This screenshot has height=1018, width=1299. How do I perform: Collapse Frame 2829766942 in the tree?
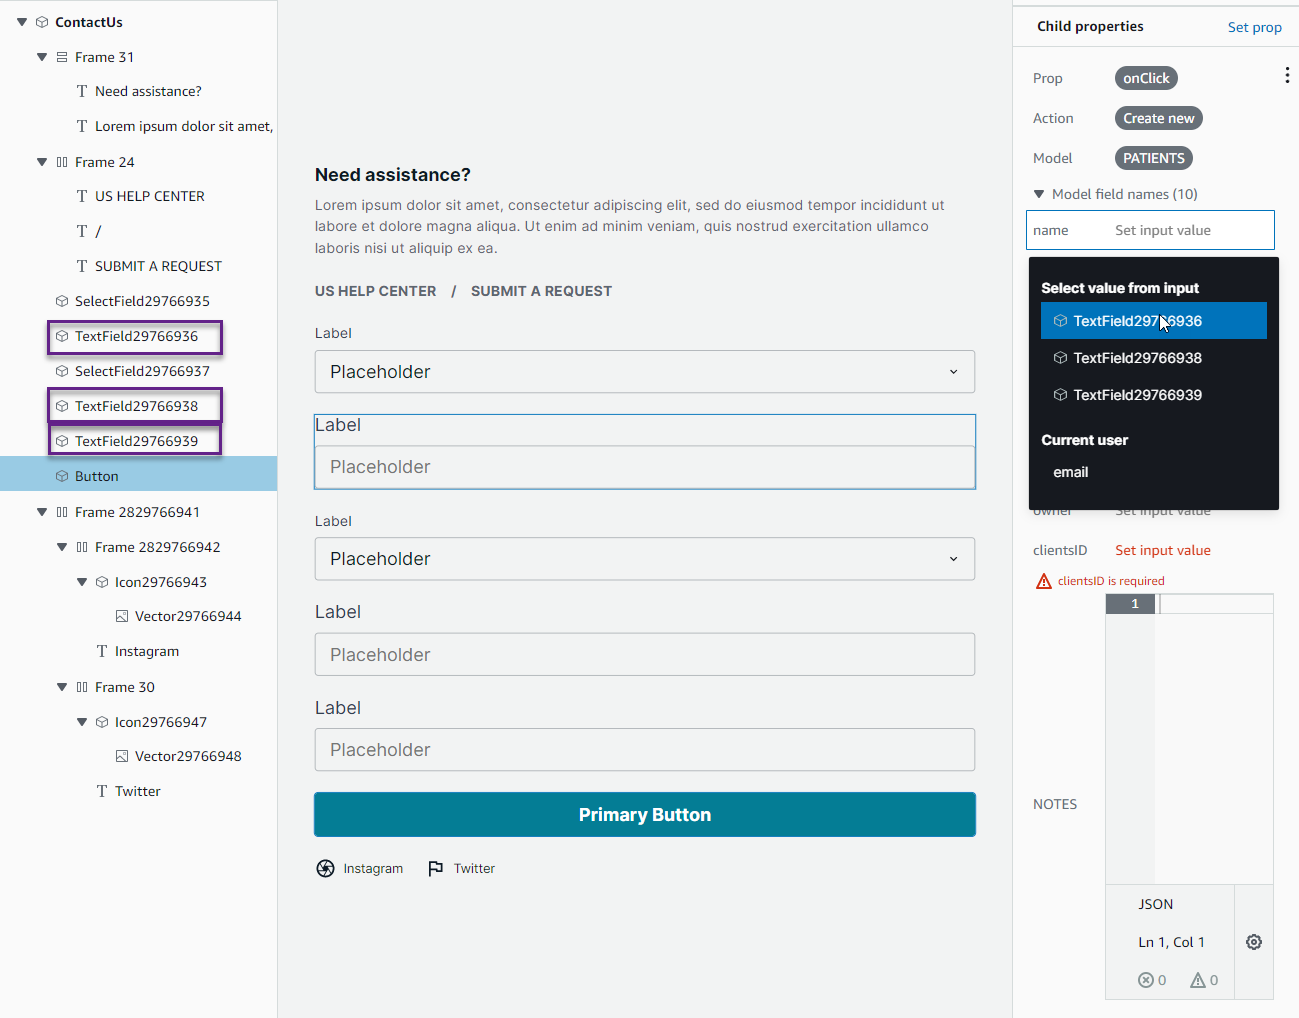coord(61,546)
